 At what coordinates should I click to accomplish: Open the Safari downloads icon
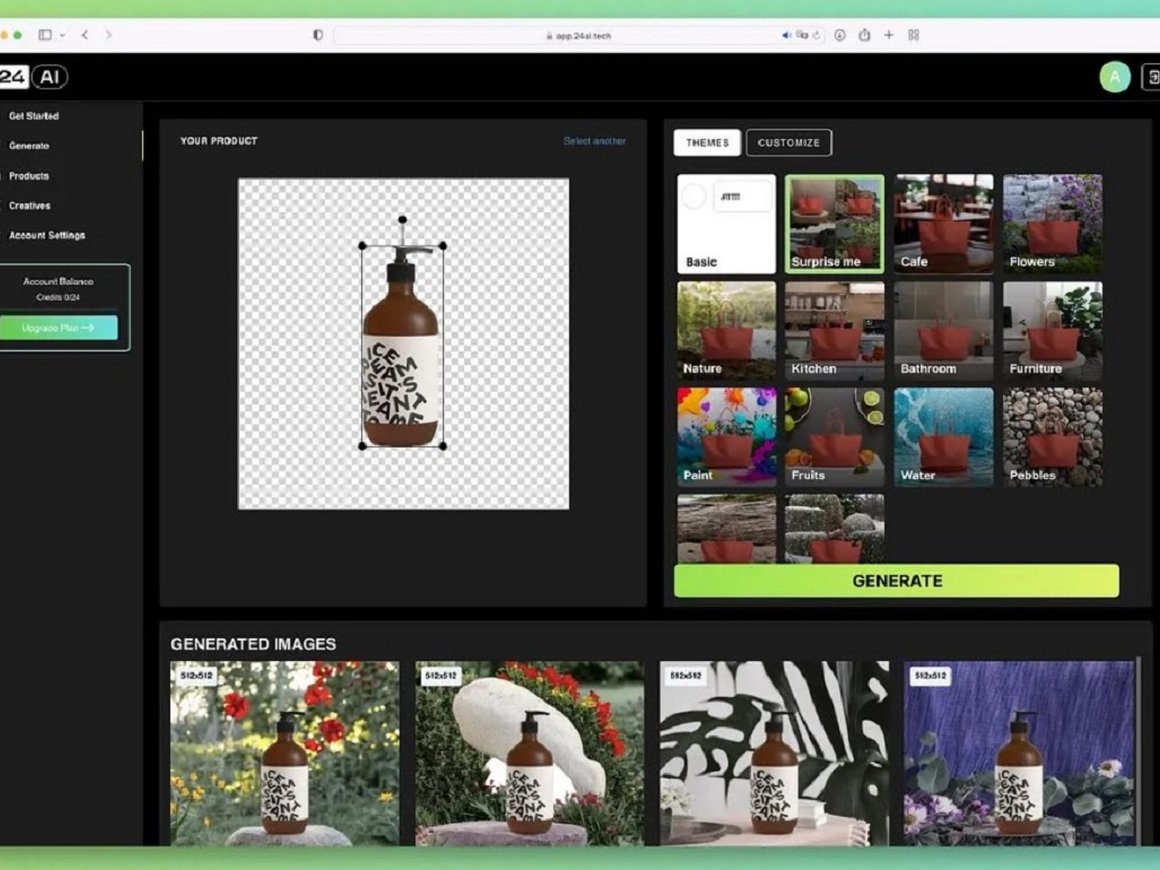pyautogui.click(x=839, y=35)
